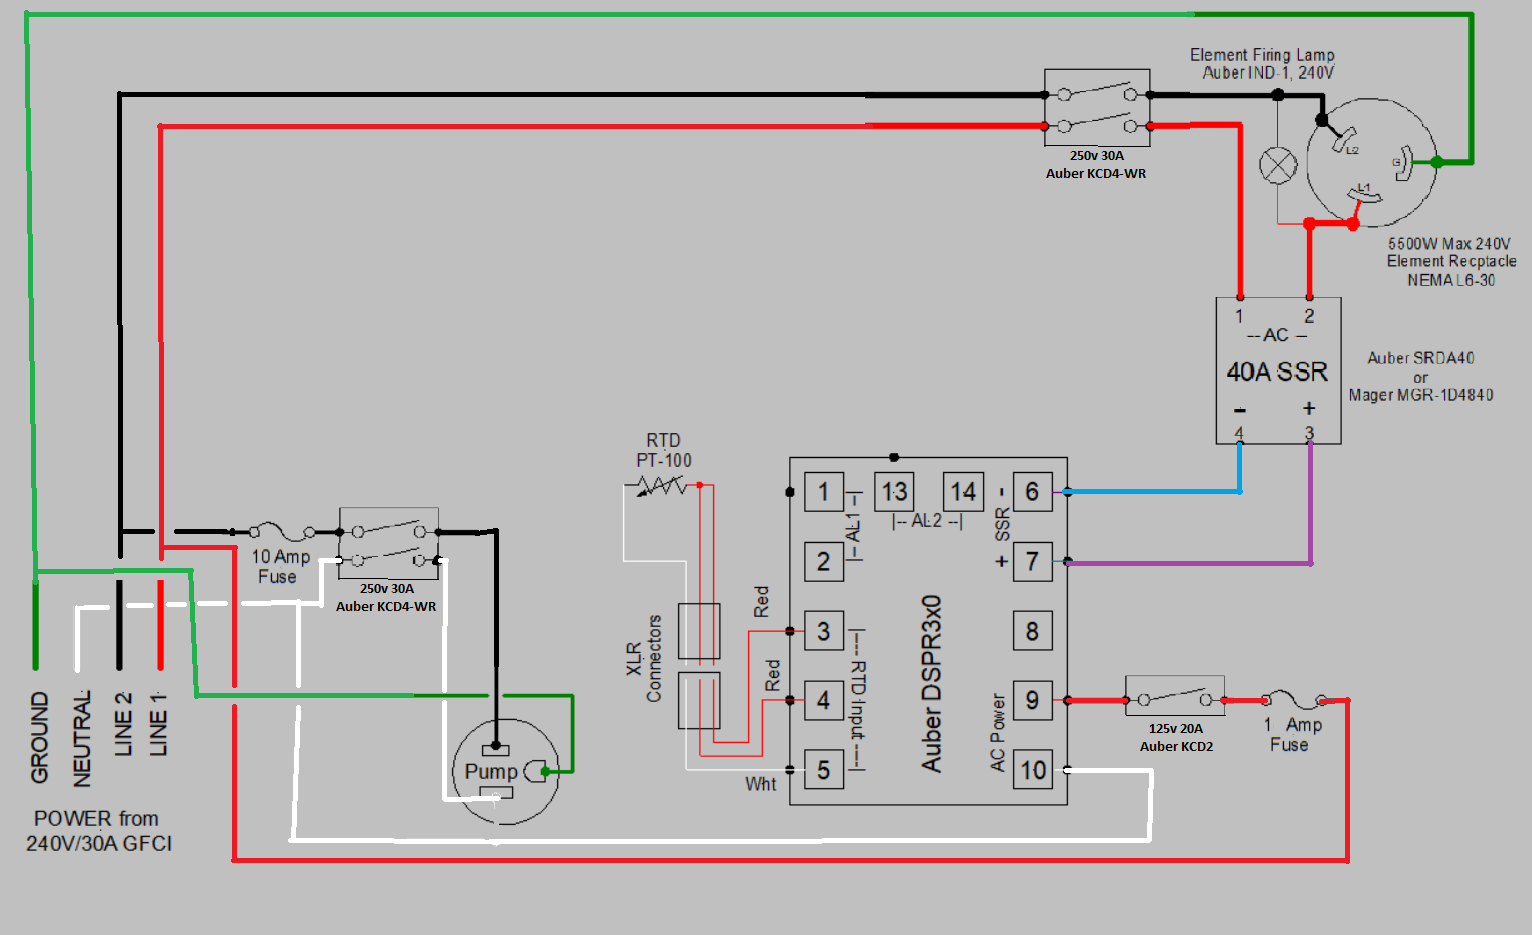Select the lower XLR connector box
The width and height of the screenshot is (1532, 935).
tap(699, 700)
